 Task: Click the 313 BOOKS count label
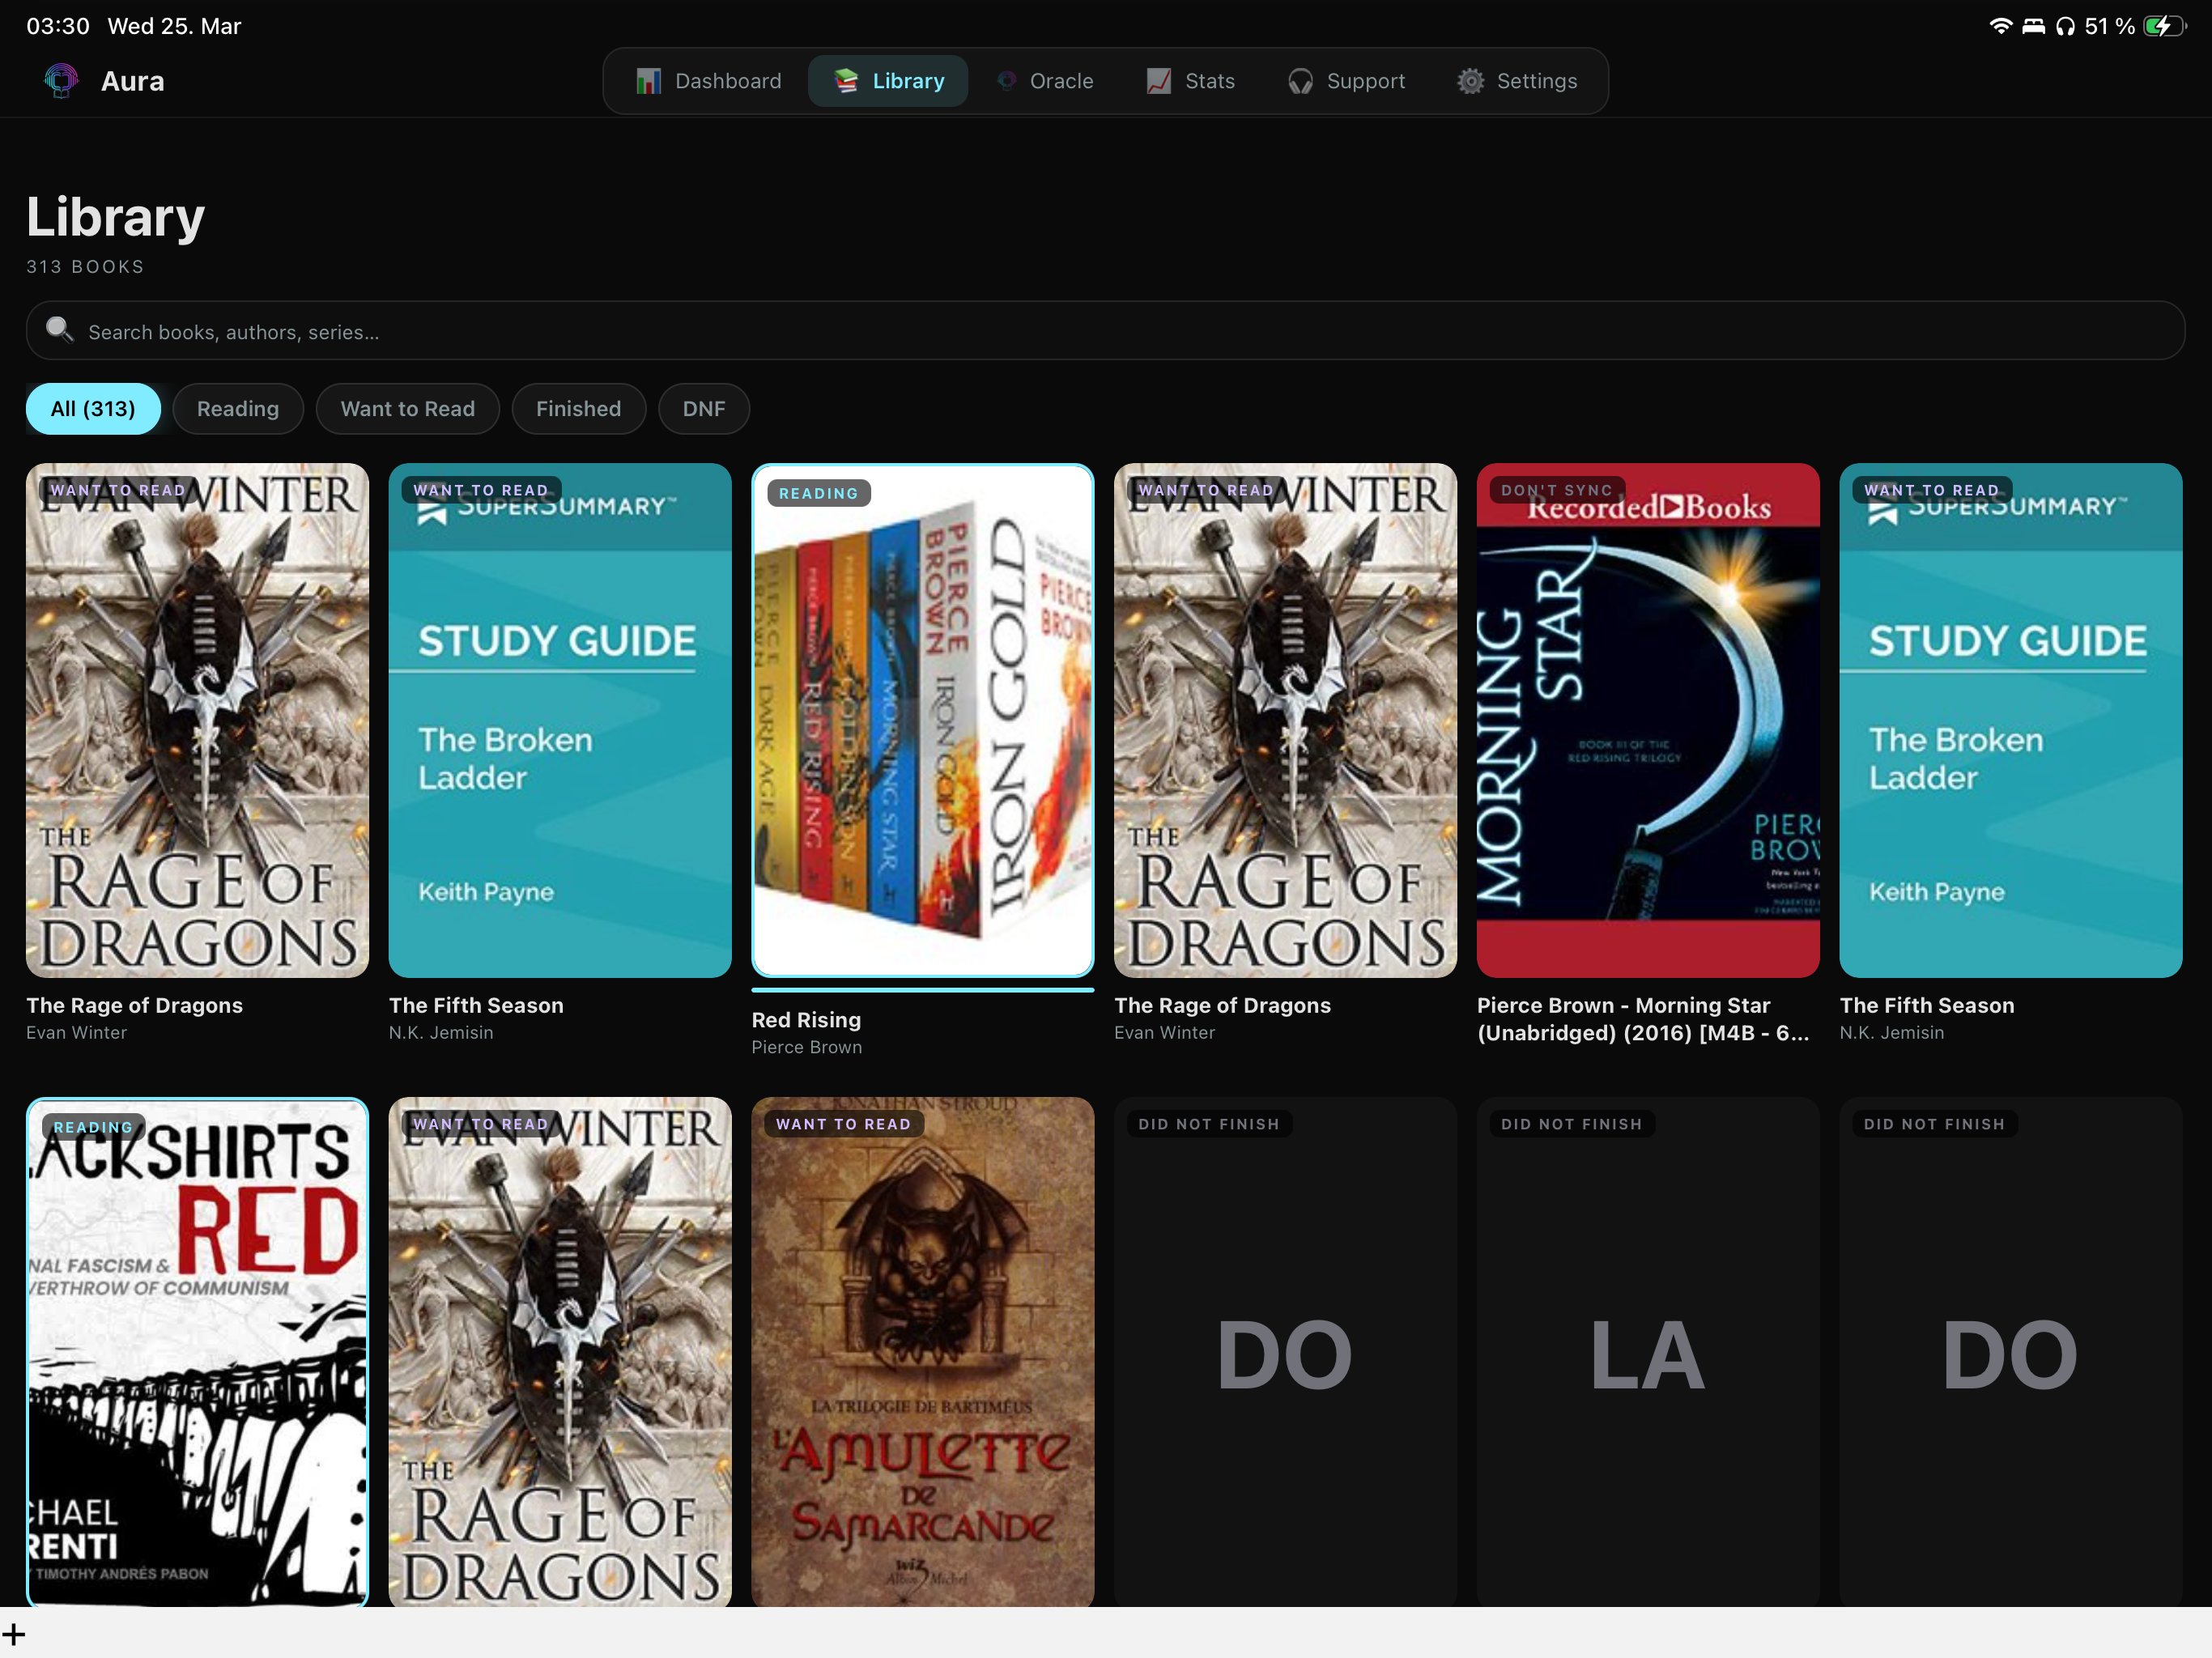pyautogui.click(x=85, y=267)
